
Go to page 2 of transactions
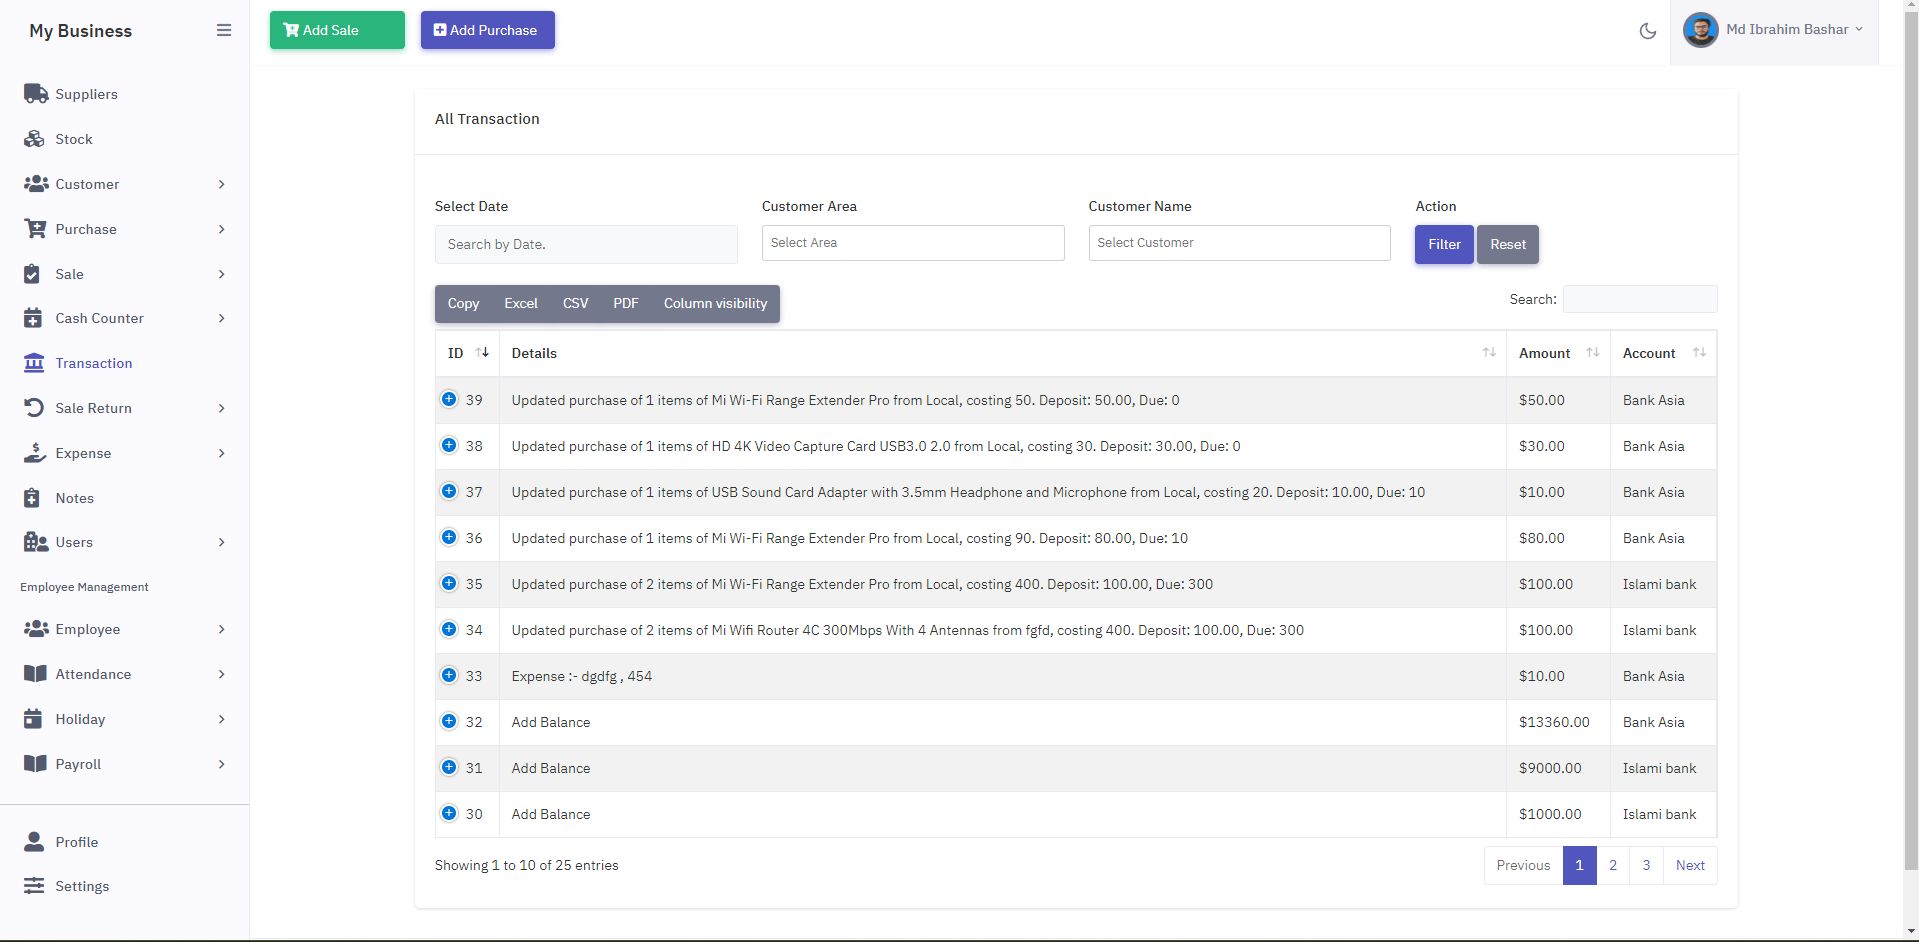coord(1613,865)
